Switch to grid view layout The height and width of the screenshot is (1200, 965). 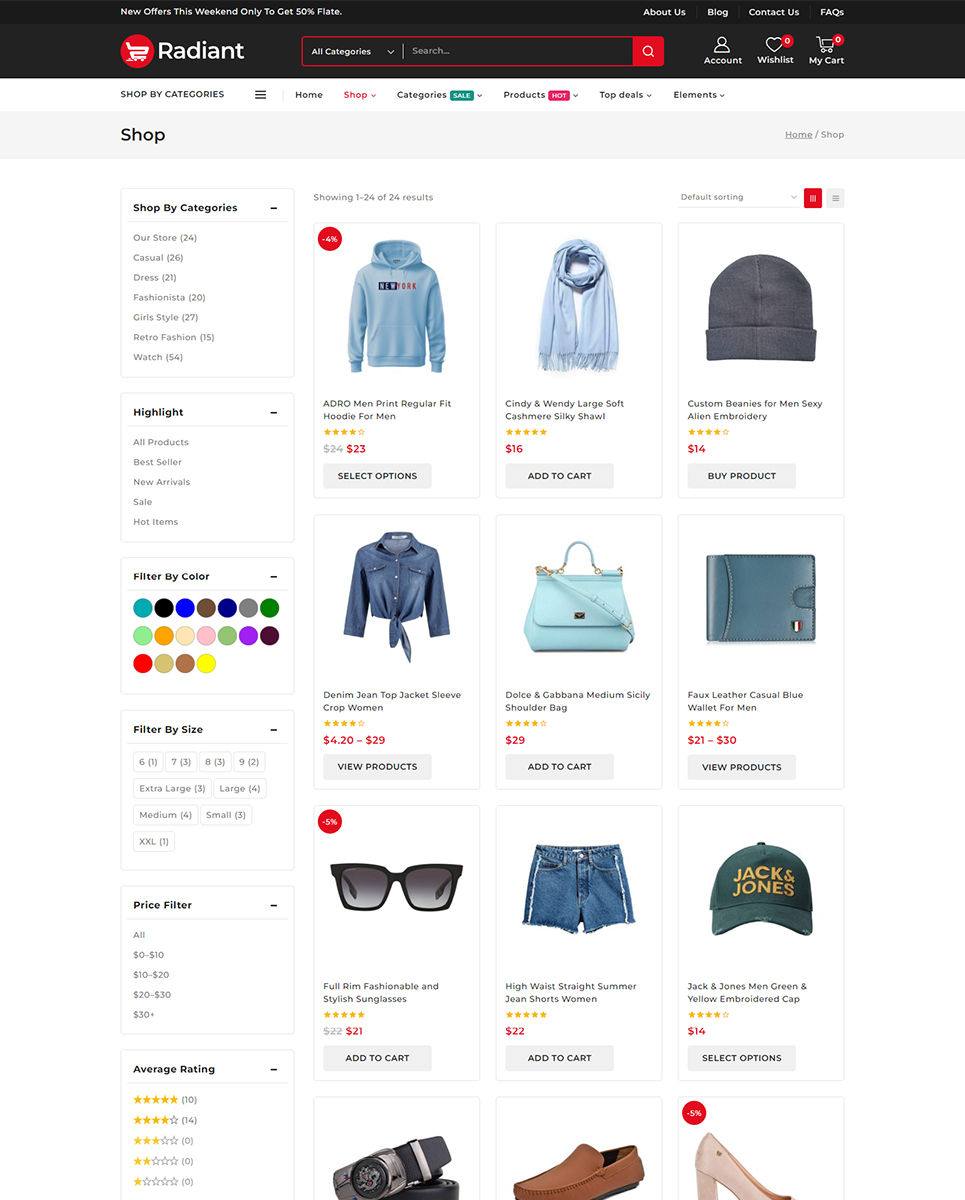pos(813,198)
